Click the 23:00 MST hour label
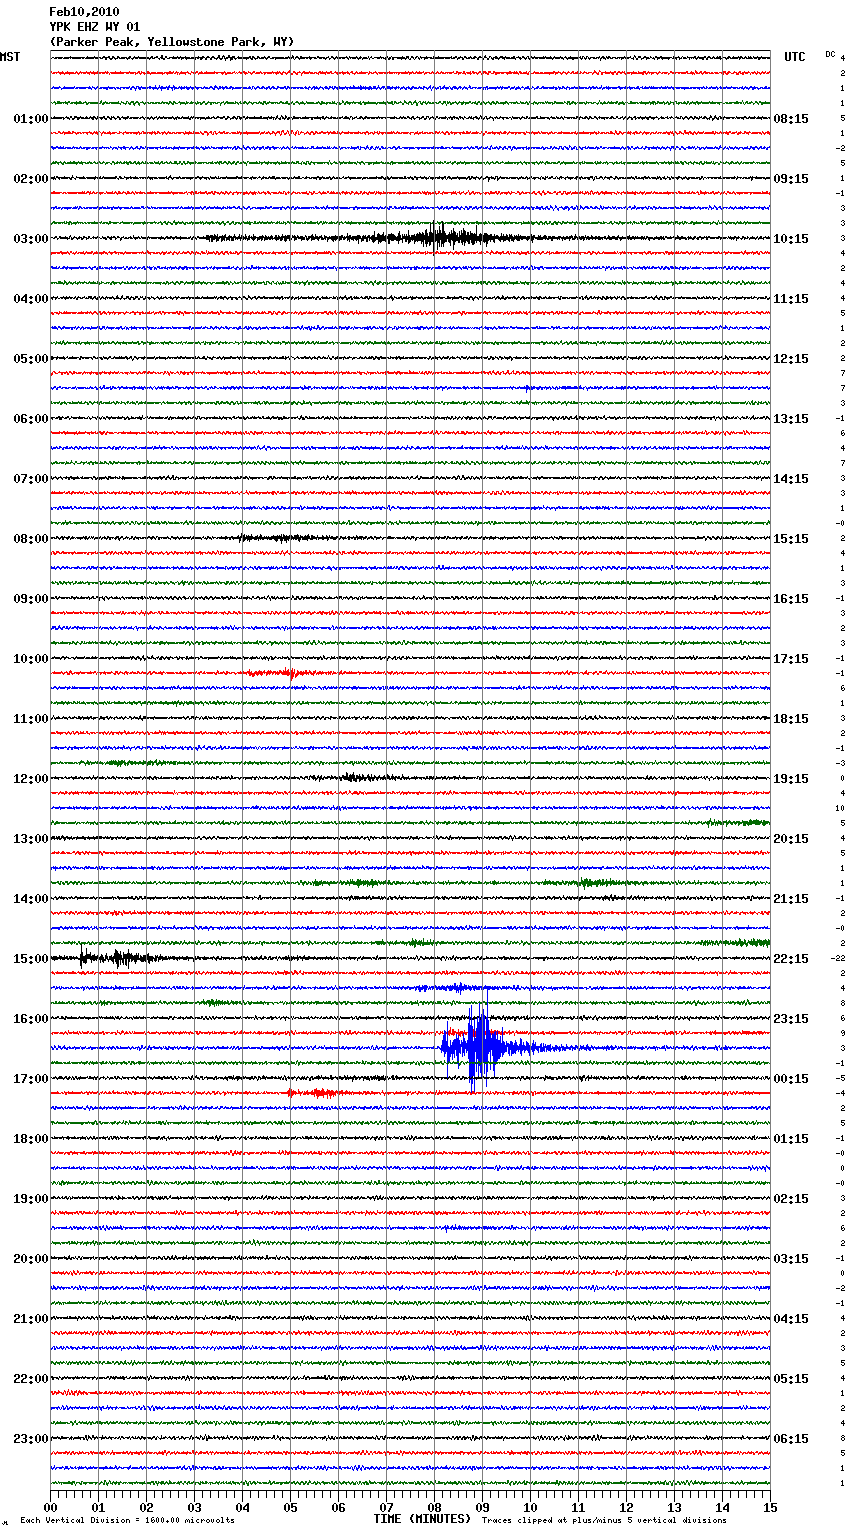Image resolution: width=850 pixels, height=1534 pixels. pyautogui.click(x=31, y=1439)
